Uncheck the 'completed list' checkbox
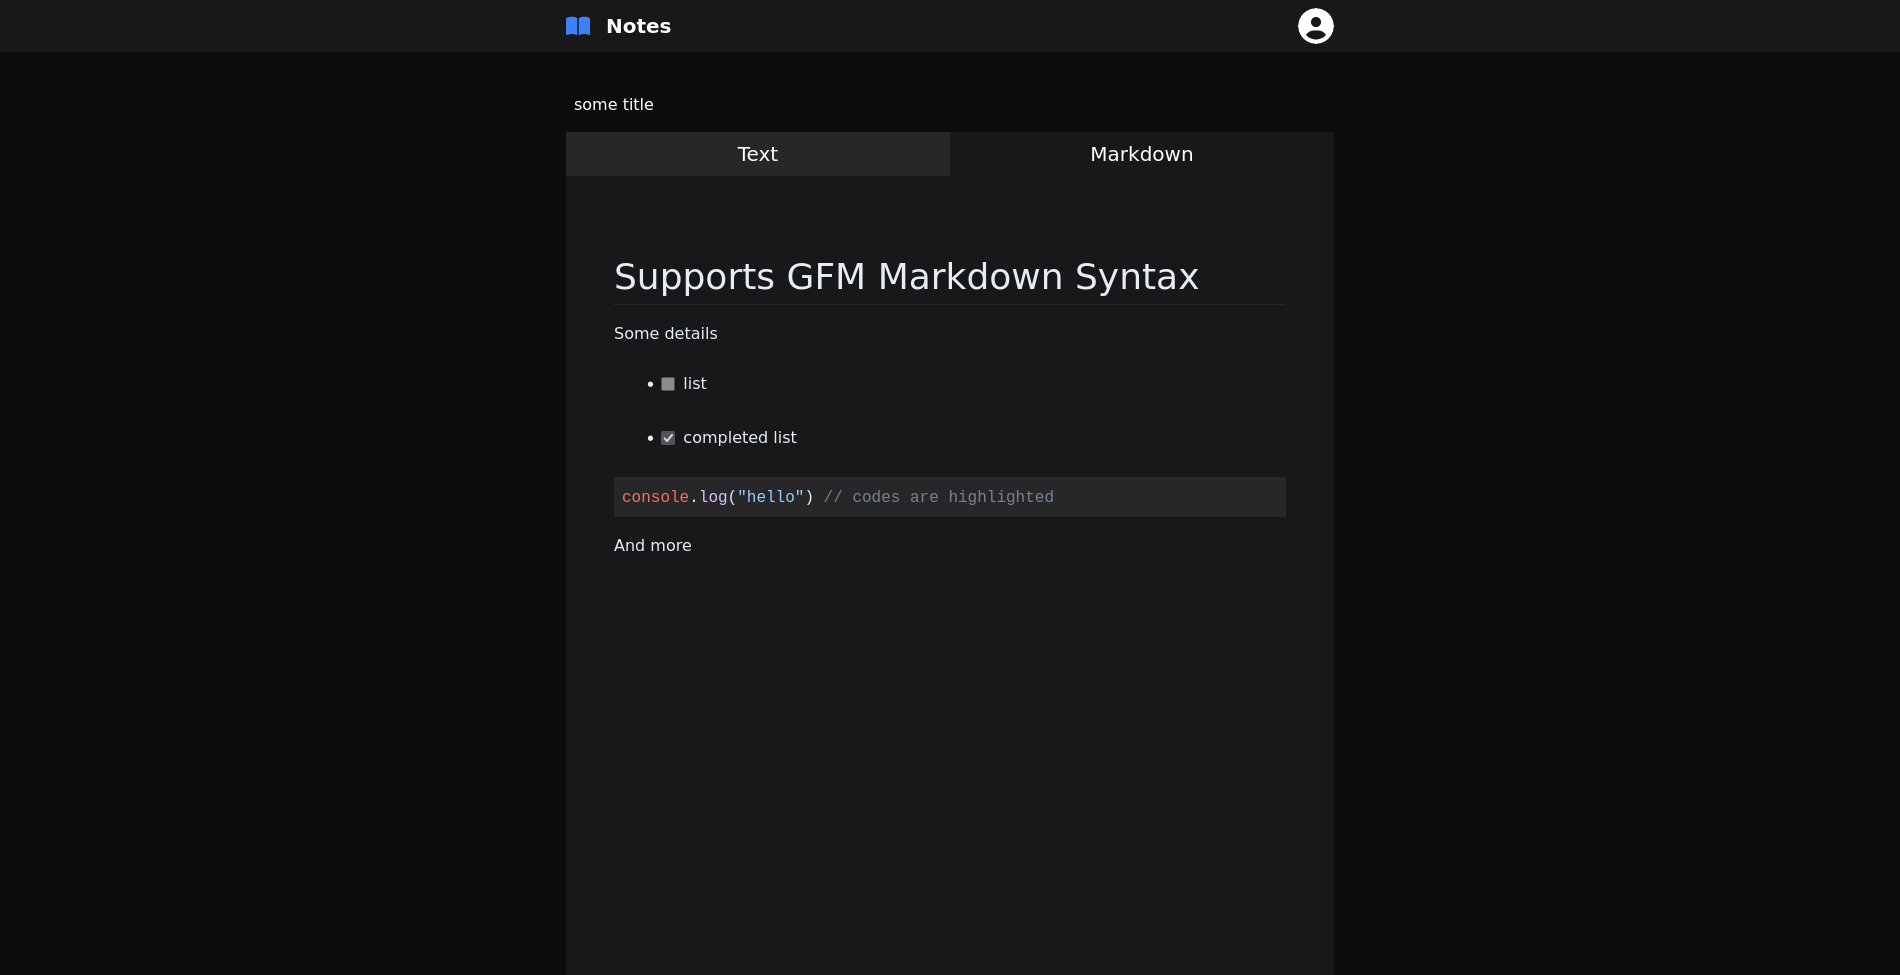The height and width of the screenshot is (975, 1900). (667, 437)
